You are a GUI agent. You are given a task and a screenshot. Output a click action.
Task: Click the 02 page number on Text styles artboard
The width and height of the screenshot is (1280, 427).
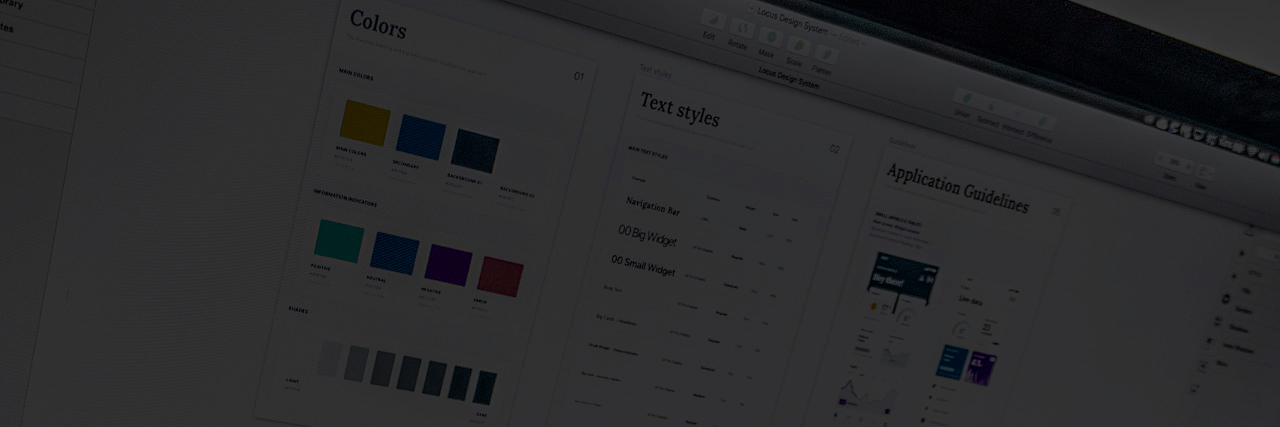835,149
